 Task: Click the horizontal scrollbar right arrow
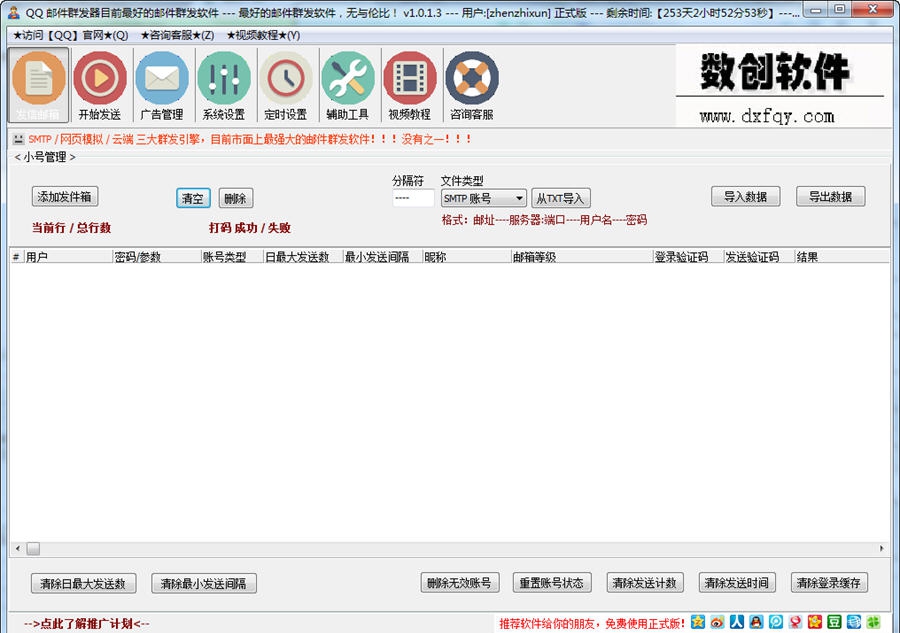tap(881, 548)
